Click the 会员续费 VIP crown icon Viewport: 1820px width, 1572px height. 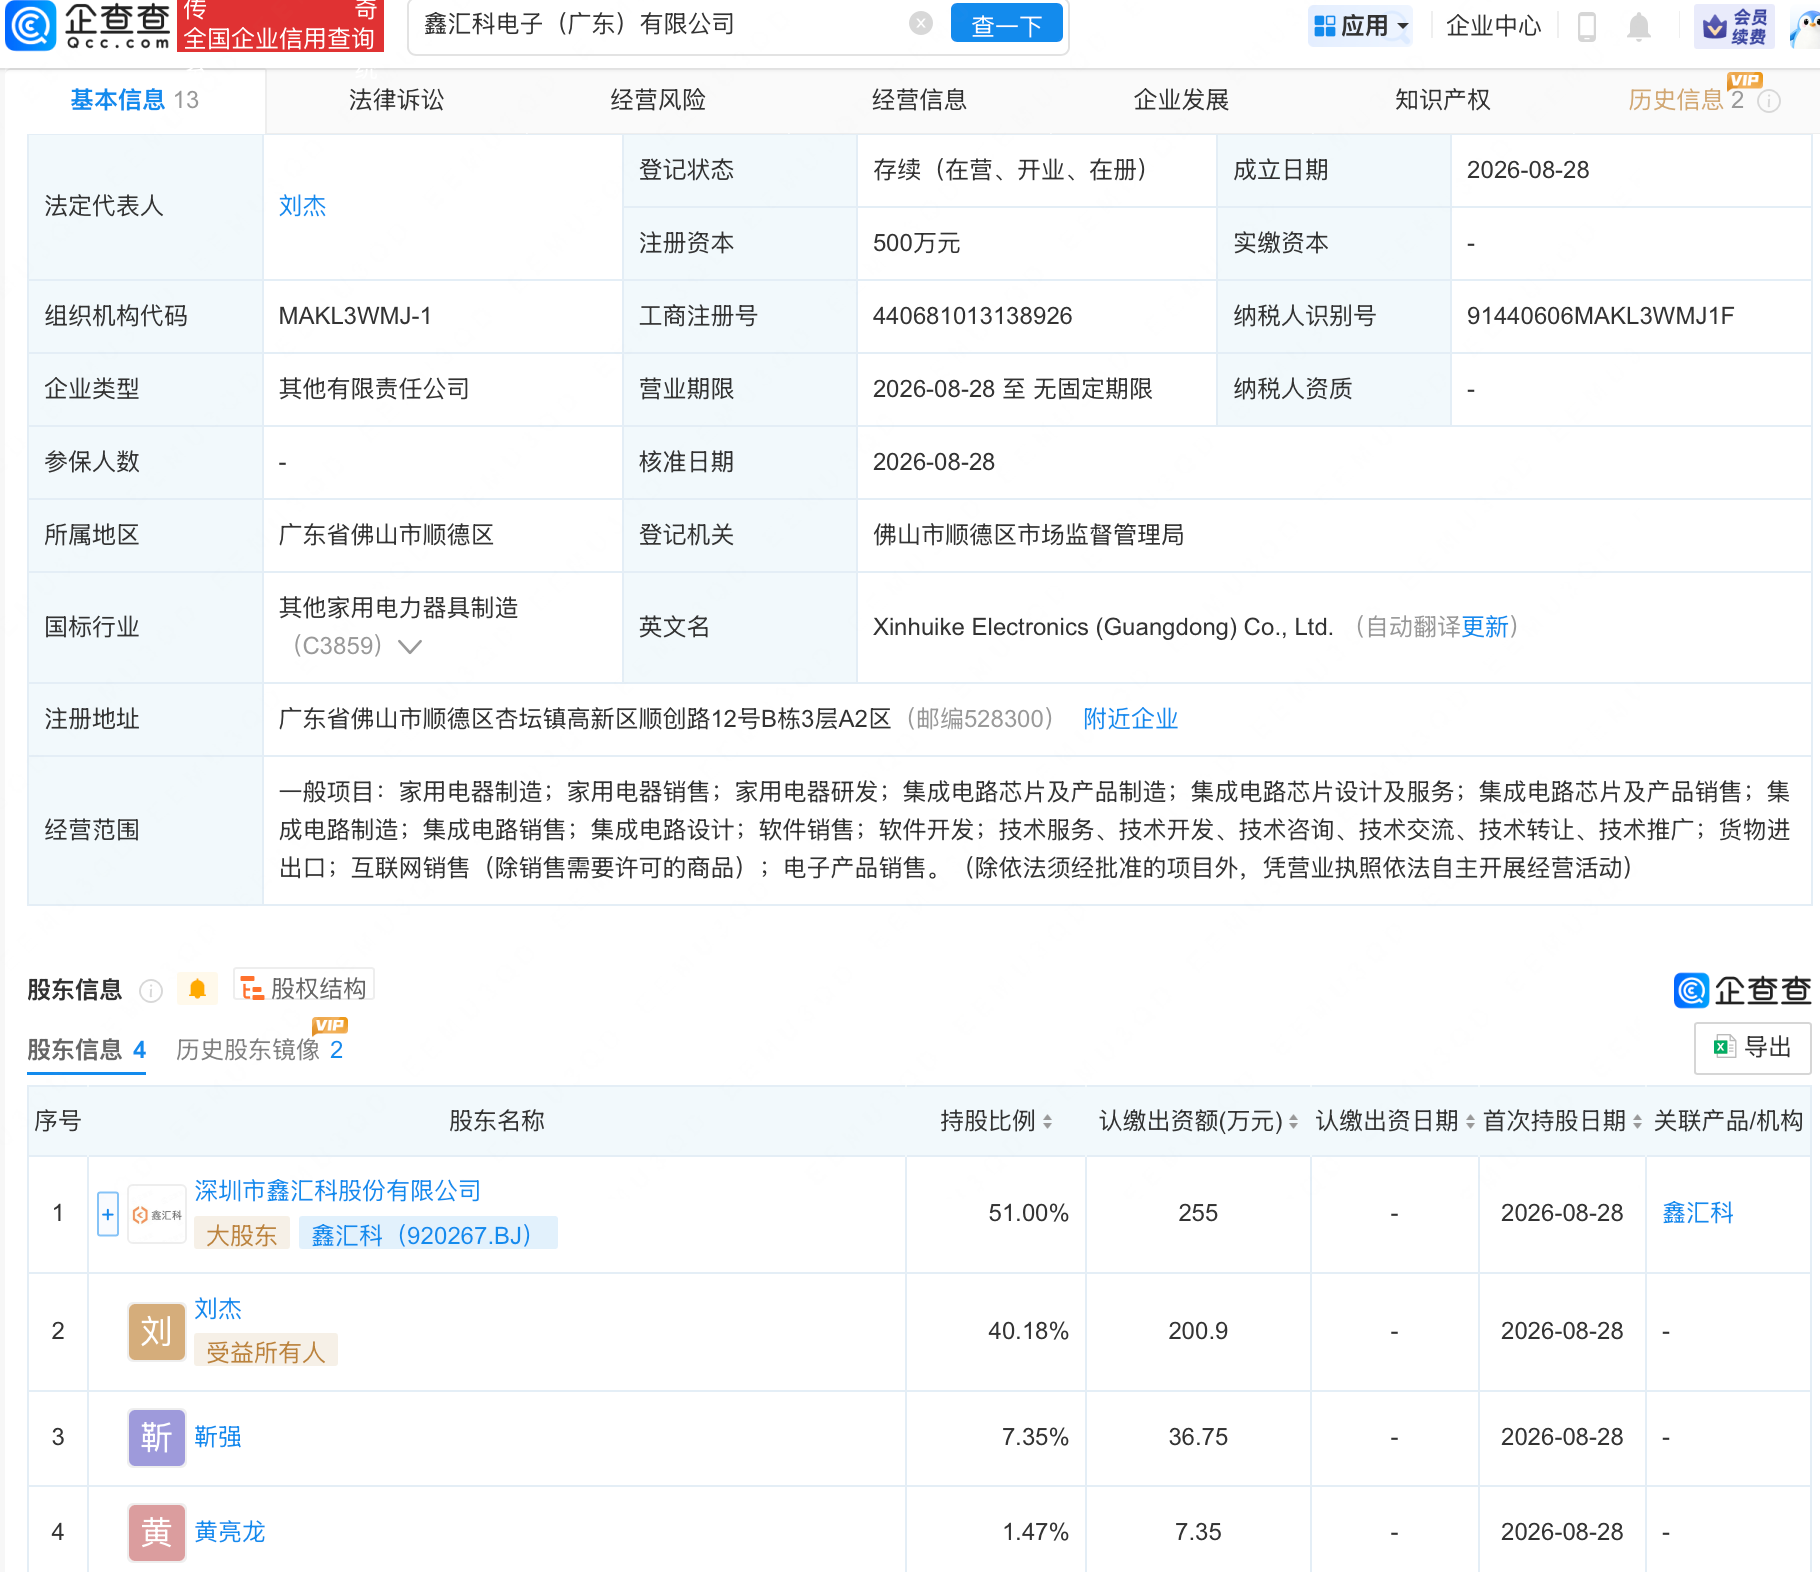1735,26
